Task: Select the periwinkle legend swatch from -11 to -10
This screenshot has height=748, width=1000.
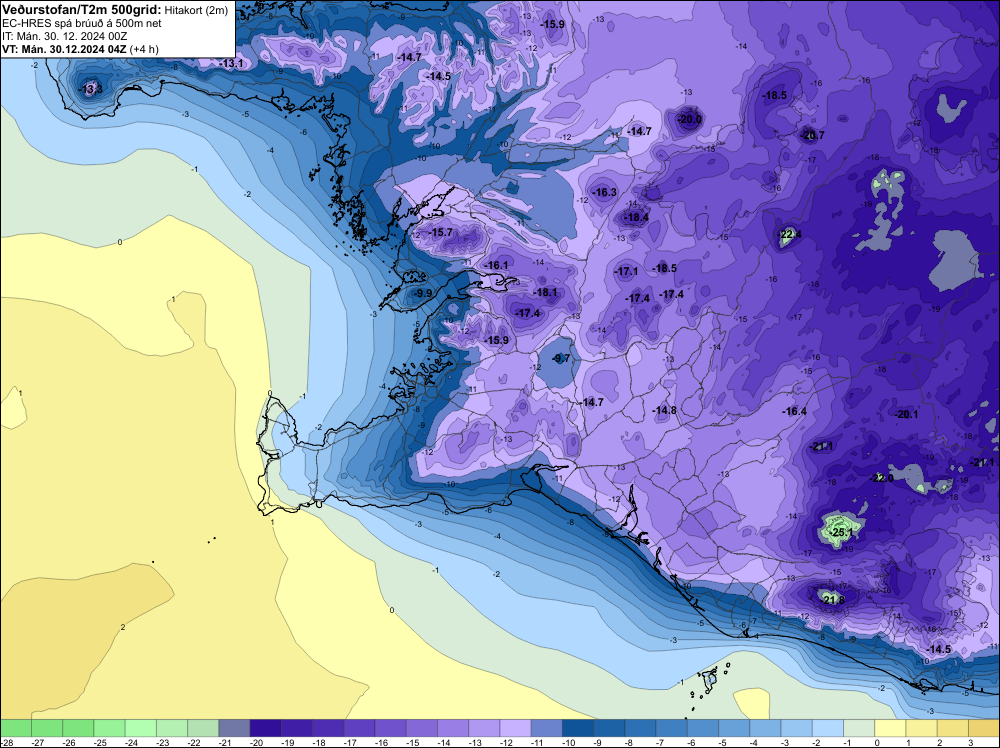Action: click(547, 728)
